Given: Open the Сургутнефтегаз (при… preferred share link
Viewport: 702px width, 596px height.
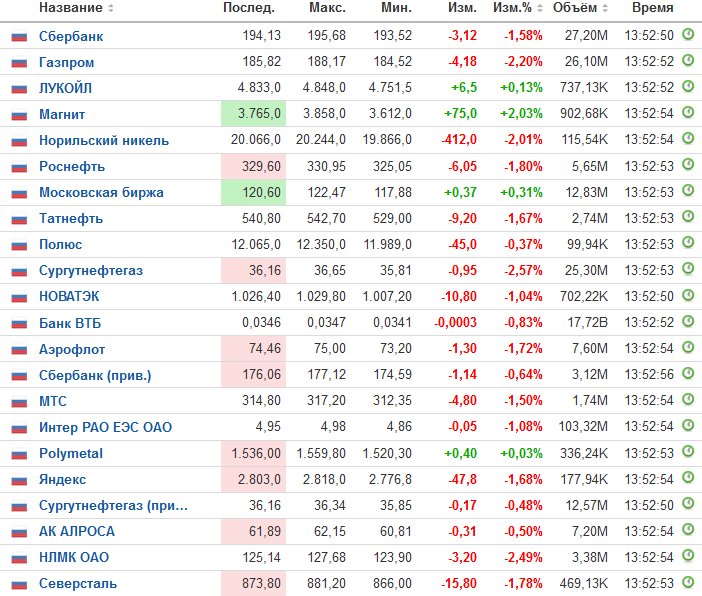Looking at the screenshot, I should [x=113, y=505].
